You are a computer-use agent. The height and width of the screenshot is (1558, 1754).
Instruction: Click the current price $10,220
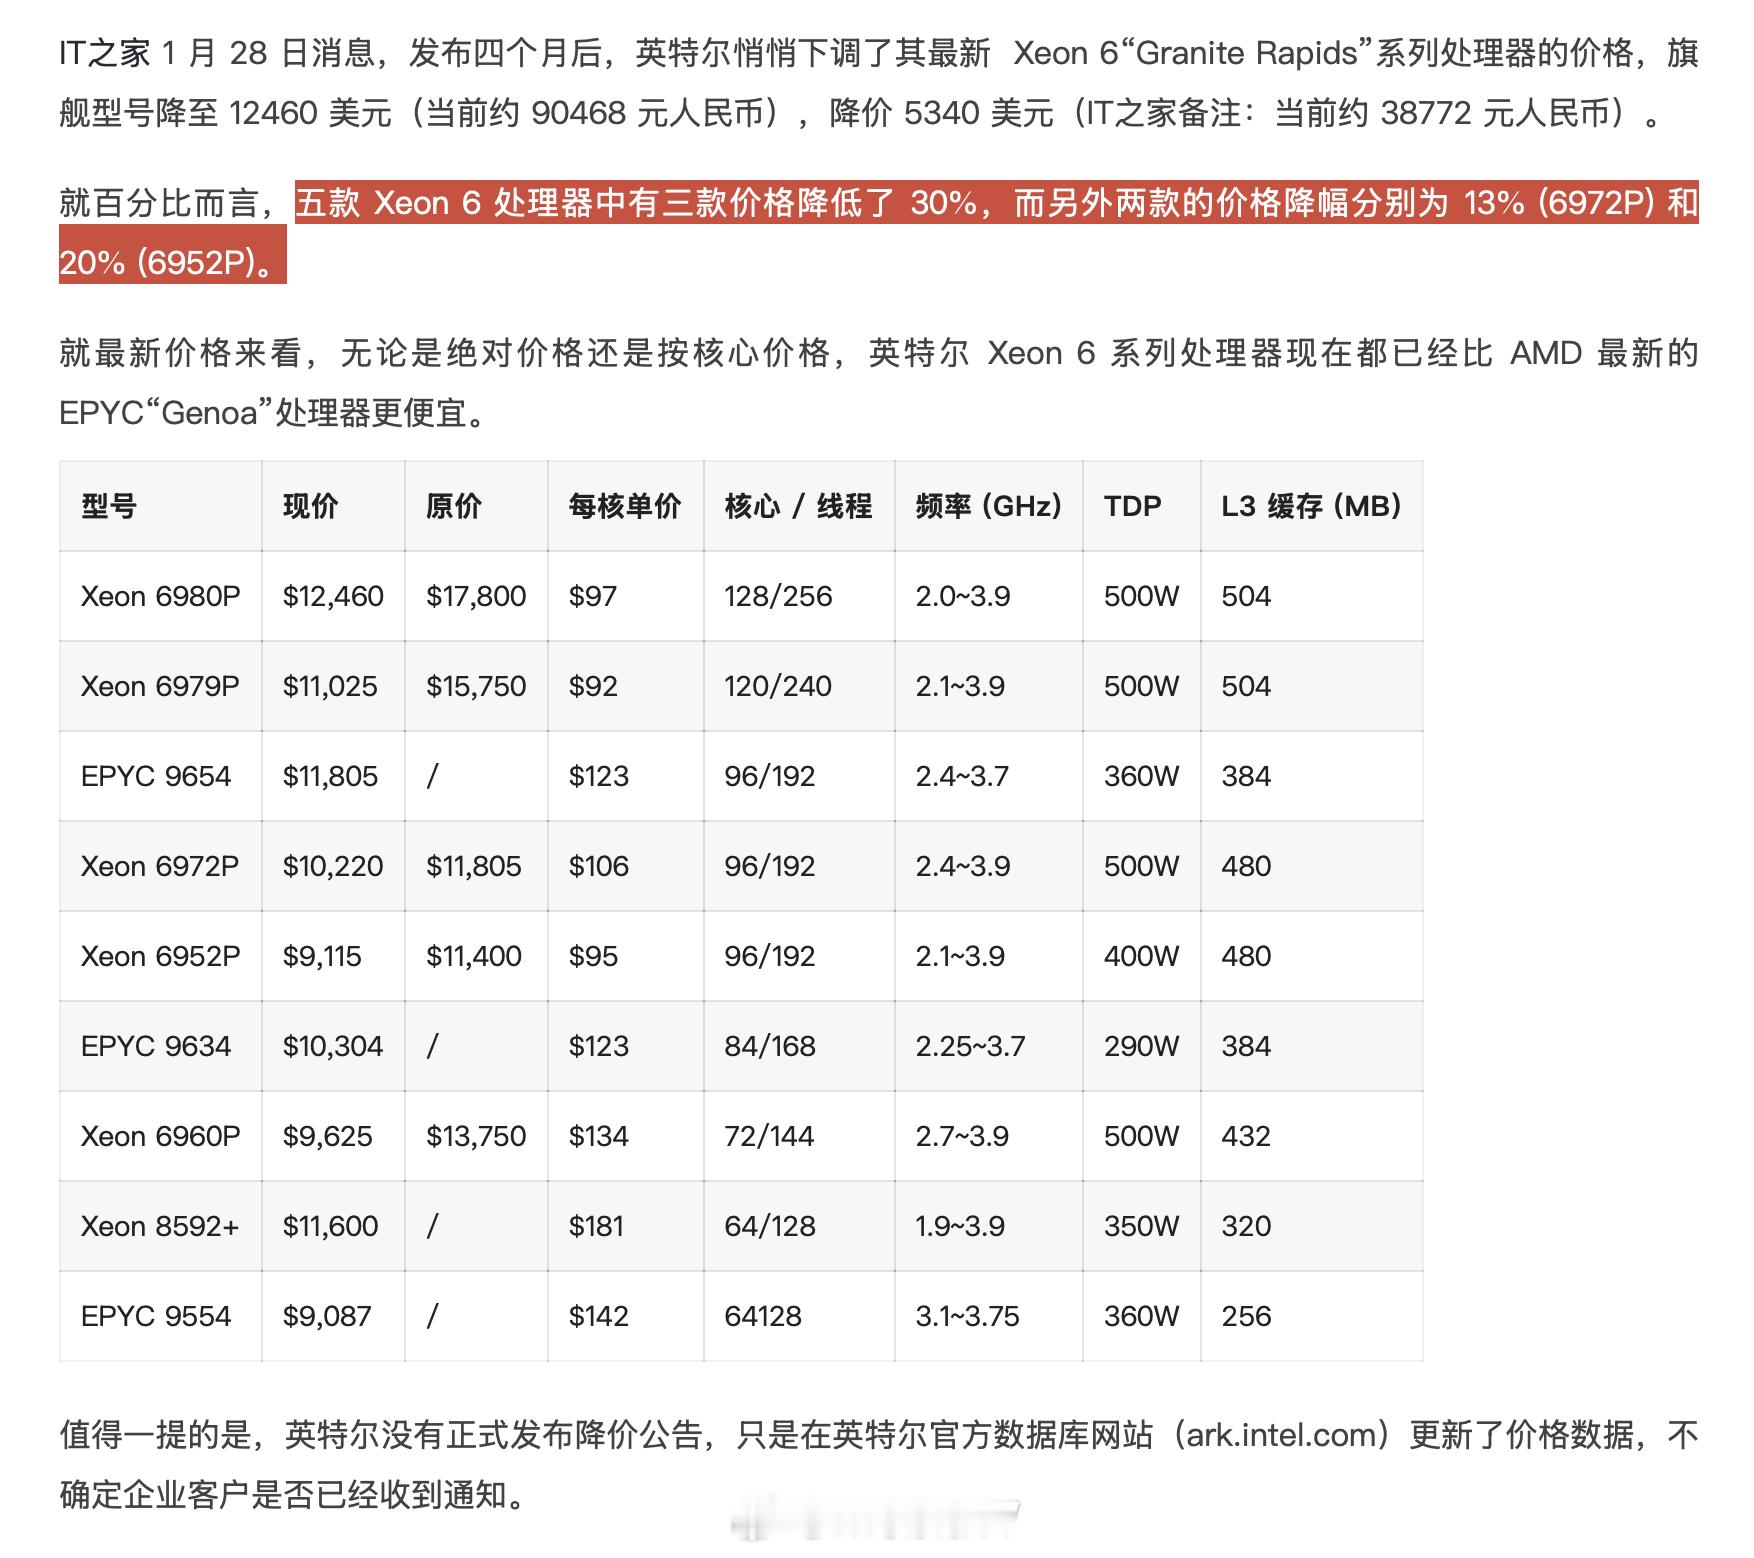click(x=333, y=866)
